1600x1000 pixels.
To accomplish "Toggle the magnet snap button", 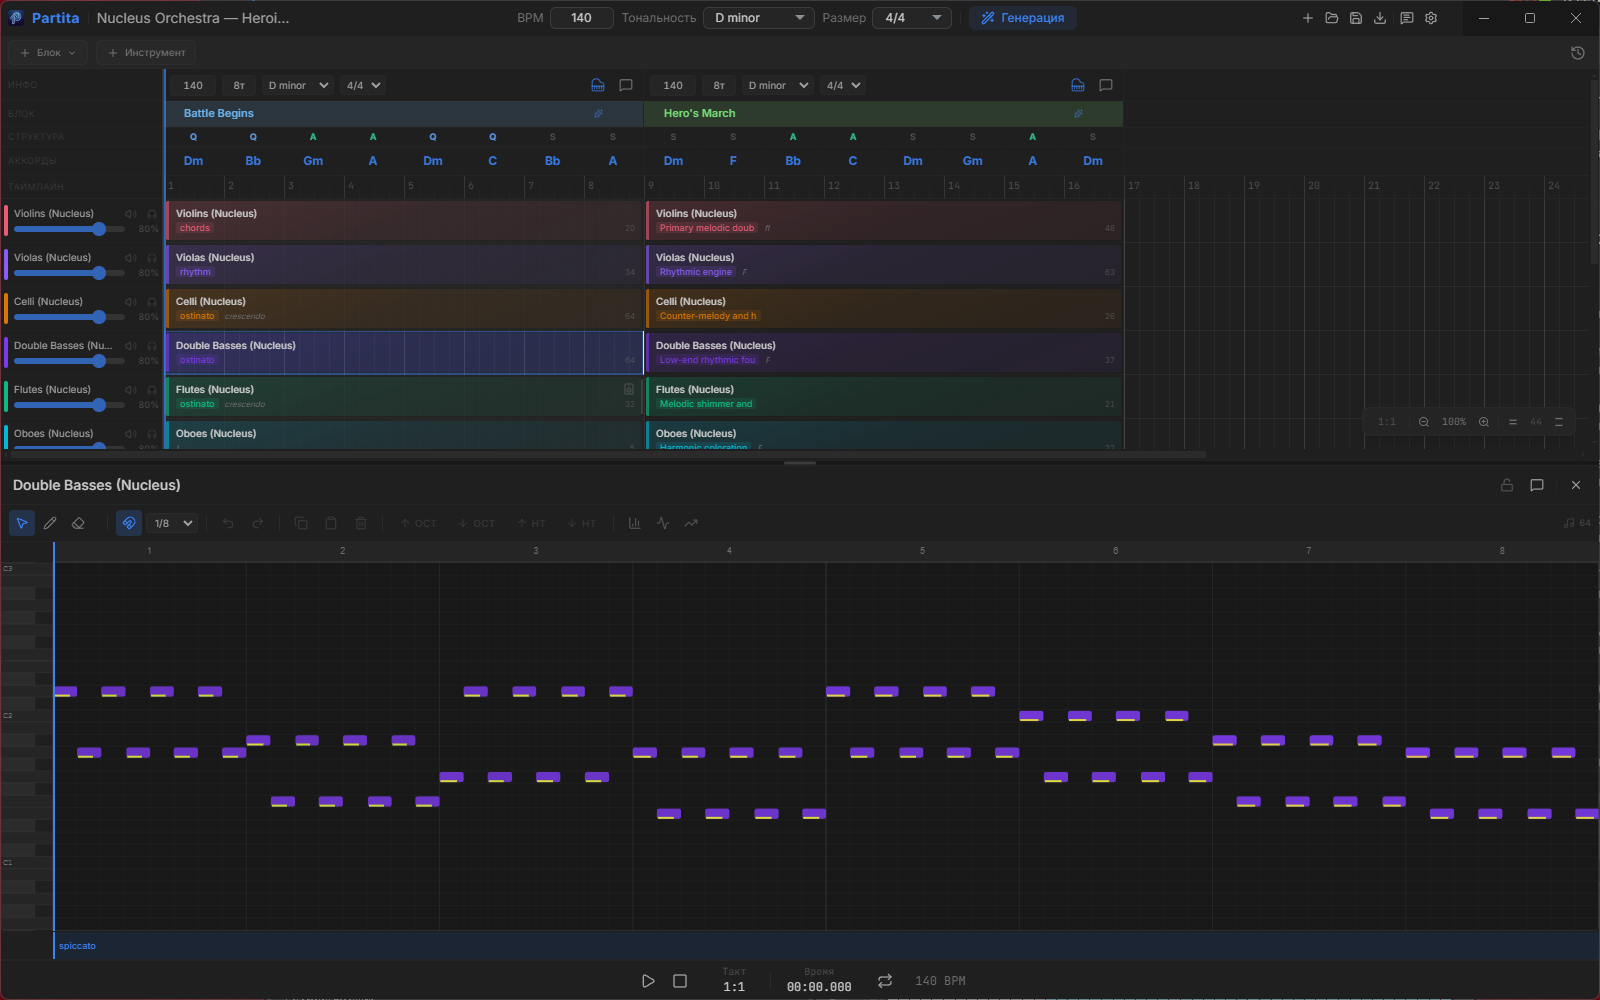I will (129, 523).
